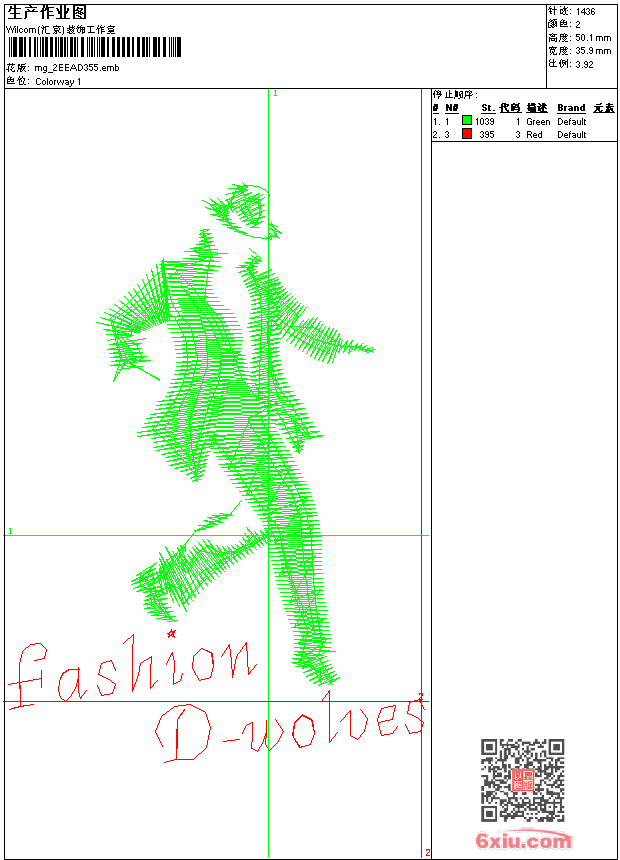Screen dimensions: 620x860
Task: Click the QR code image
Action: tap(522, 780)
